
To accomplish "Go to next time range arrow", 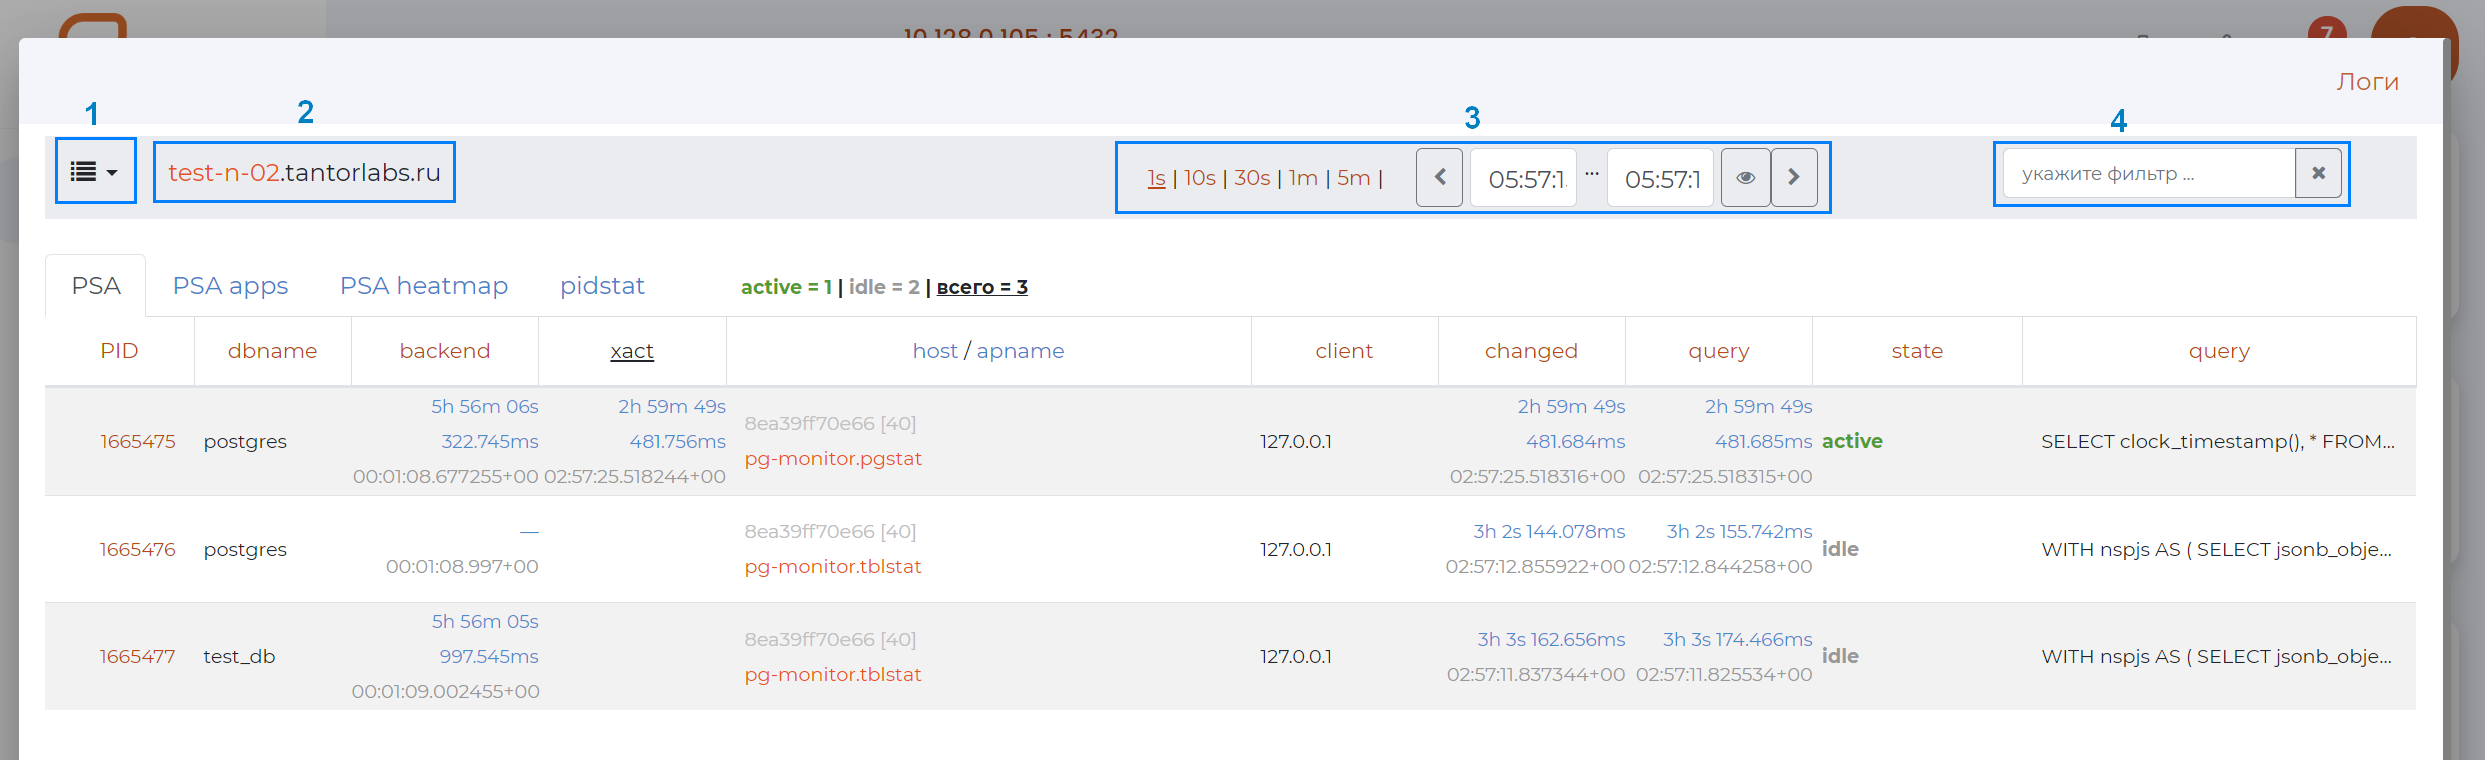I will [1794, 177].
